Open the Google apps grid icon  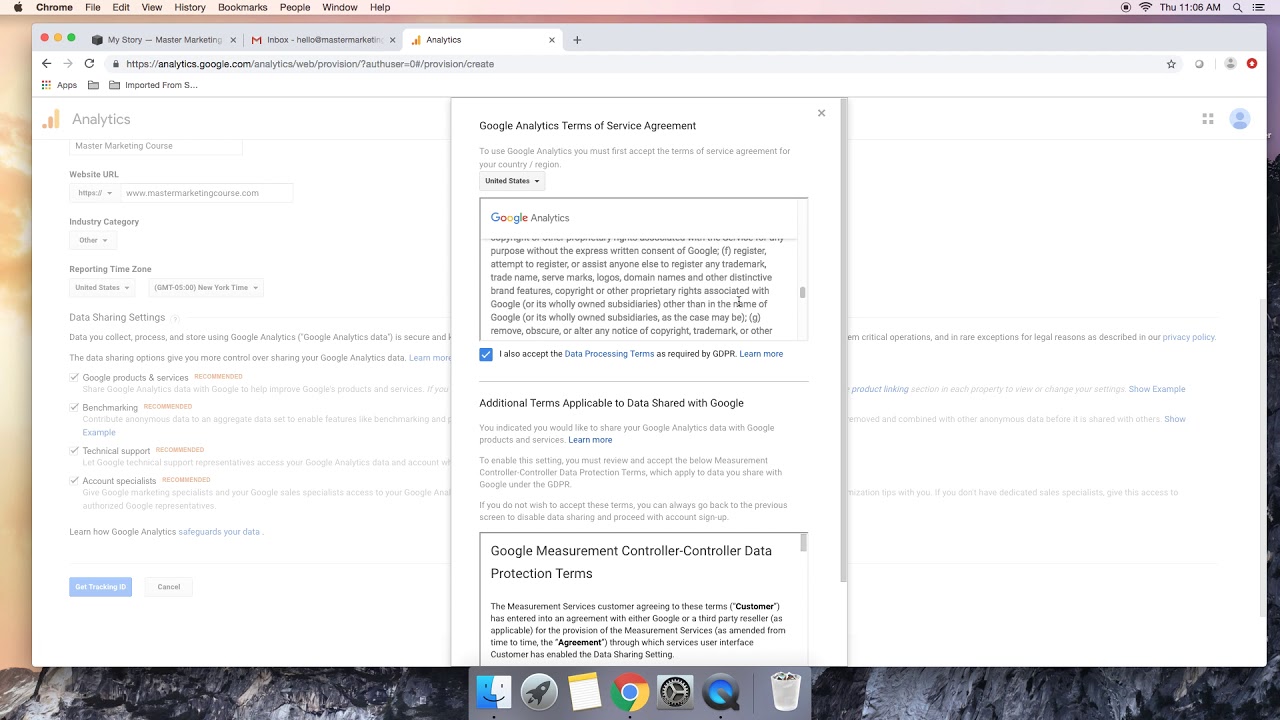point(1208,119)
